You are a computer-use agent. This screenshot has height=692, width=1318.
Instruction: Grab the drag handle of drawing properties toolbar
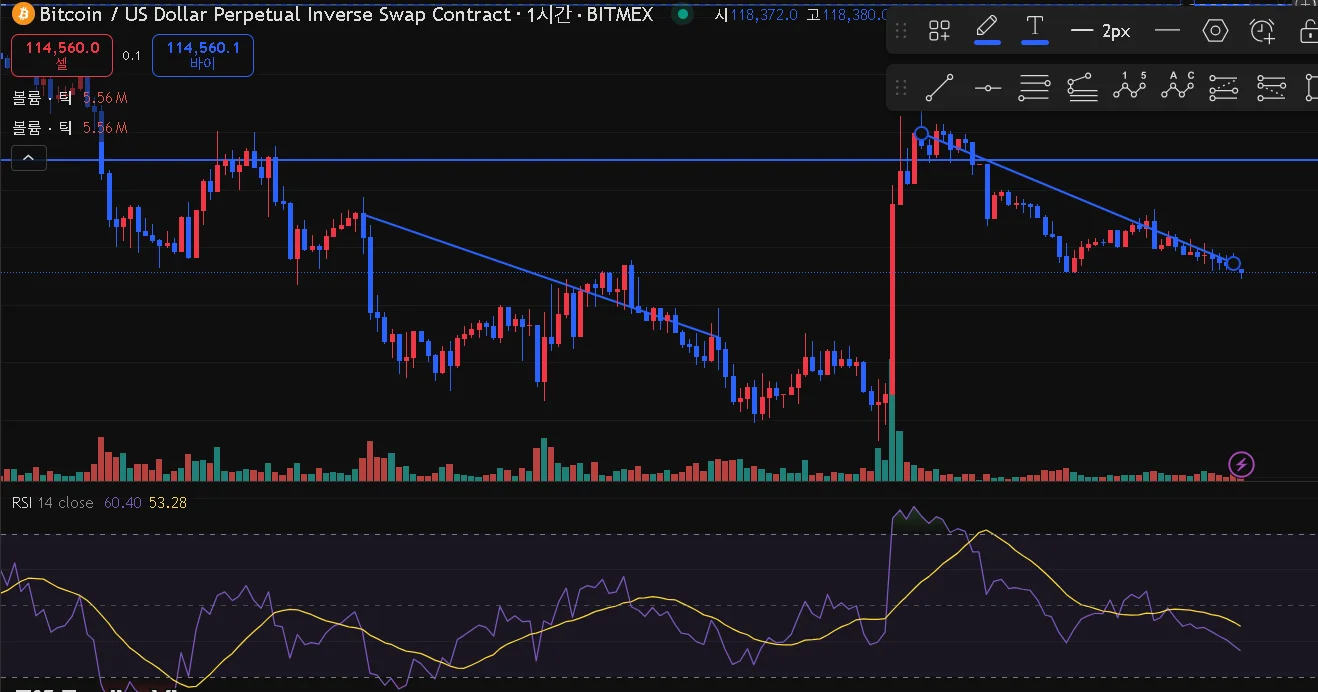(x=901, y=31)
